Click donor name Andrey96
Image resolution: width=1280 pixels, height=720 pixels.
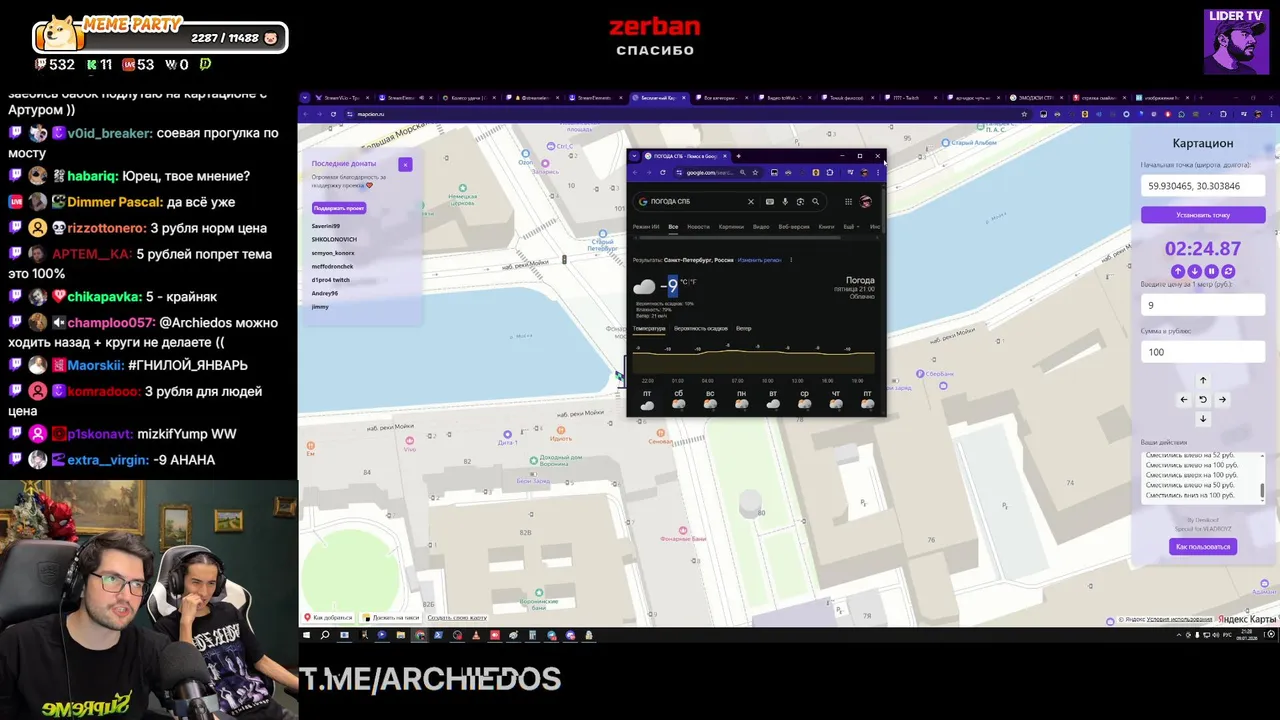(x=325, y=293)
